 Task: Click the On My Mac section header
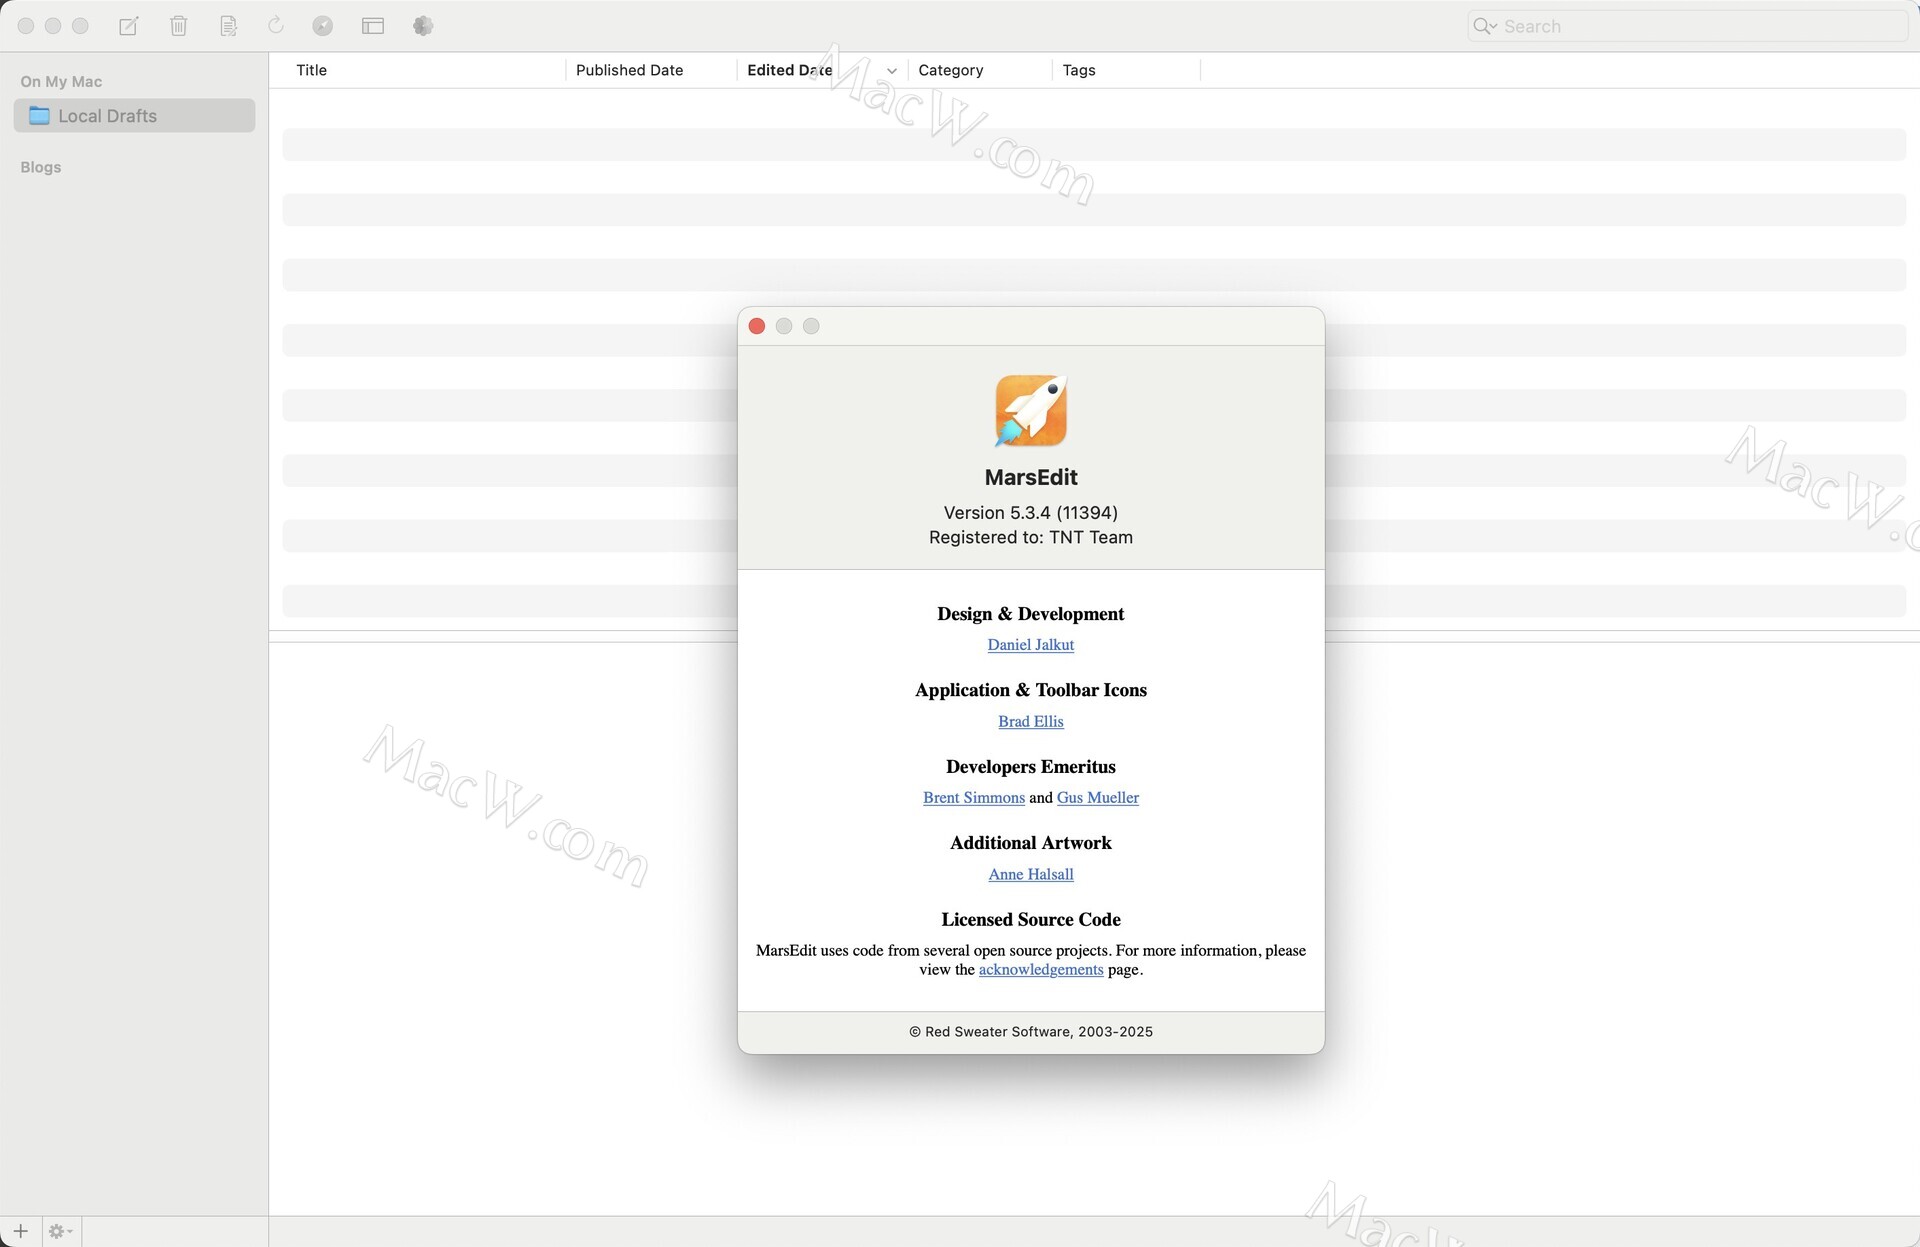pyautogui.click(x=61, y=82)
